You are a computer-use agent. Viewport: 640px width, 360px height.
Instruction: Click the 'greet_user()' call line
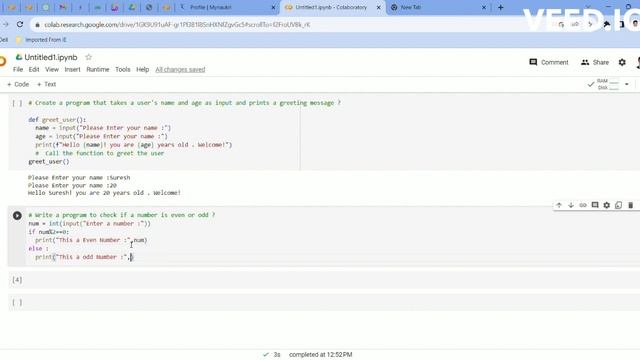pyautogui.click(x=49, y=162)
